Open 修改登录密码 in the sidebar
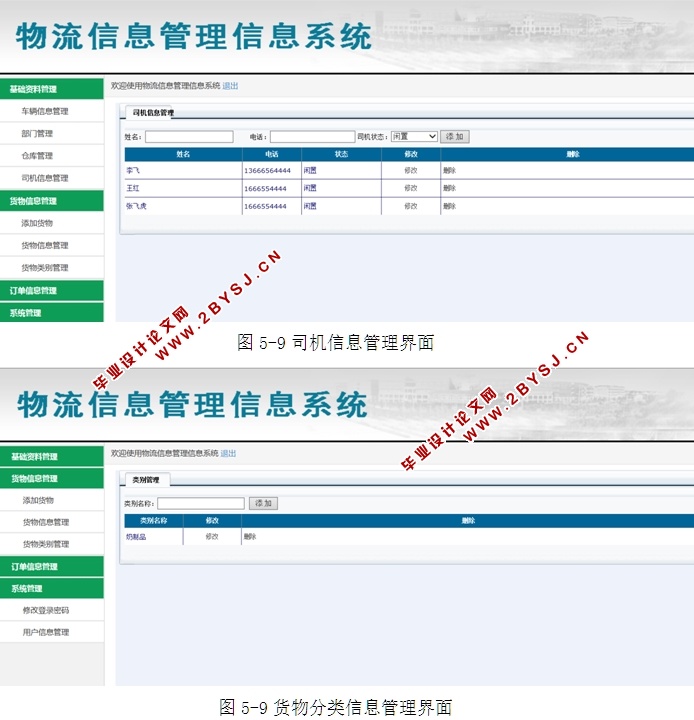 coord(45,610)
